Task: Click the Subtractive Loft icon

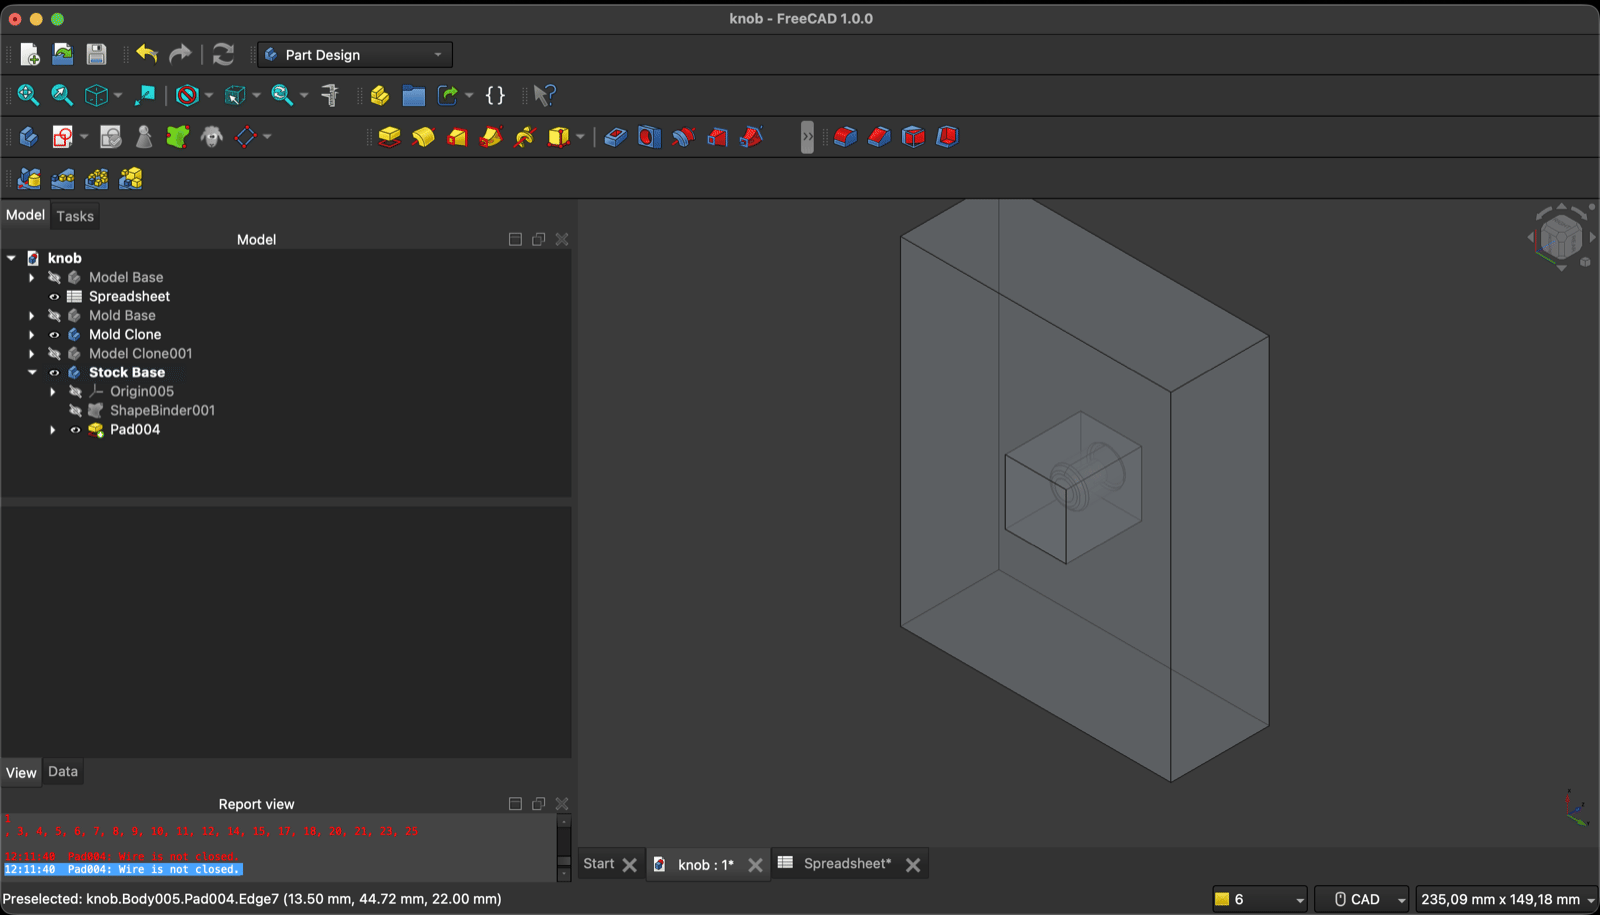Action: 718,136
